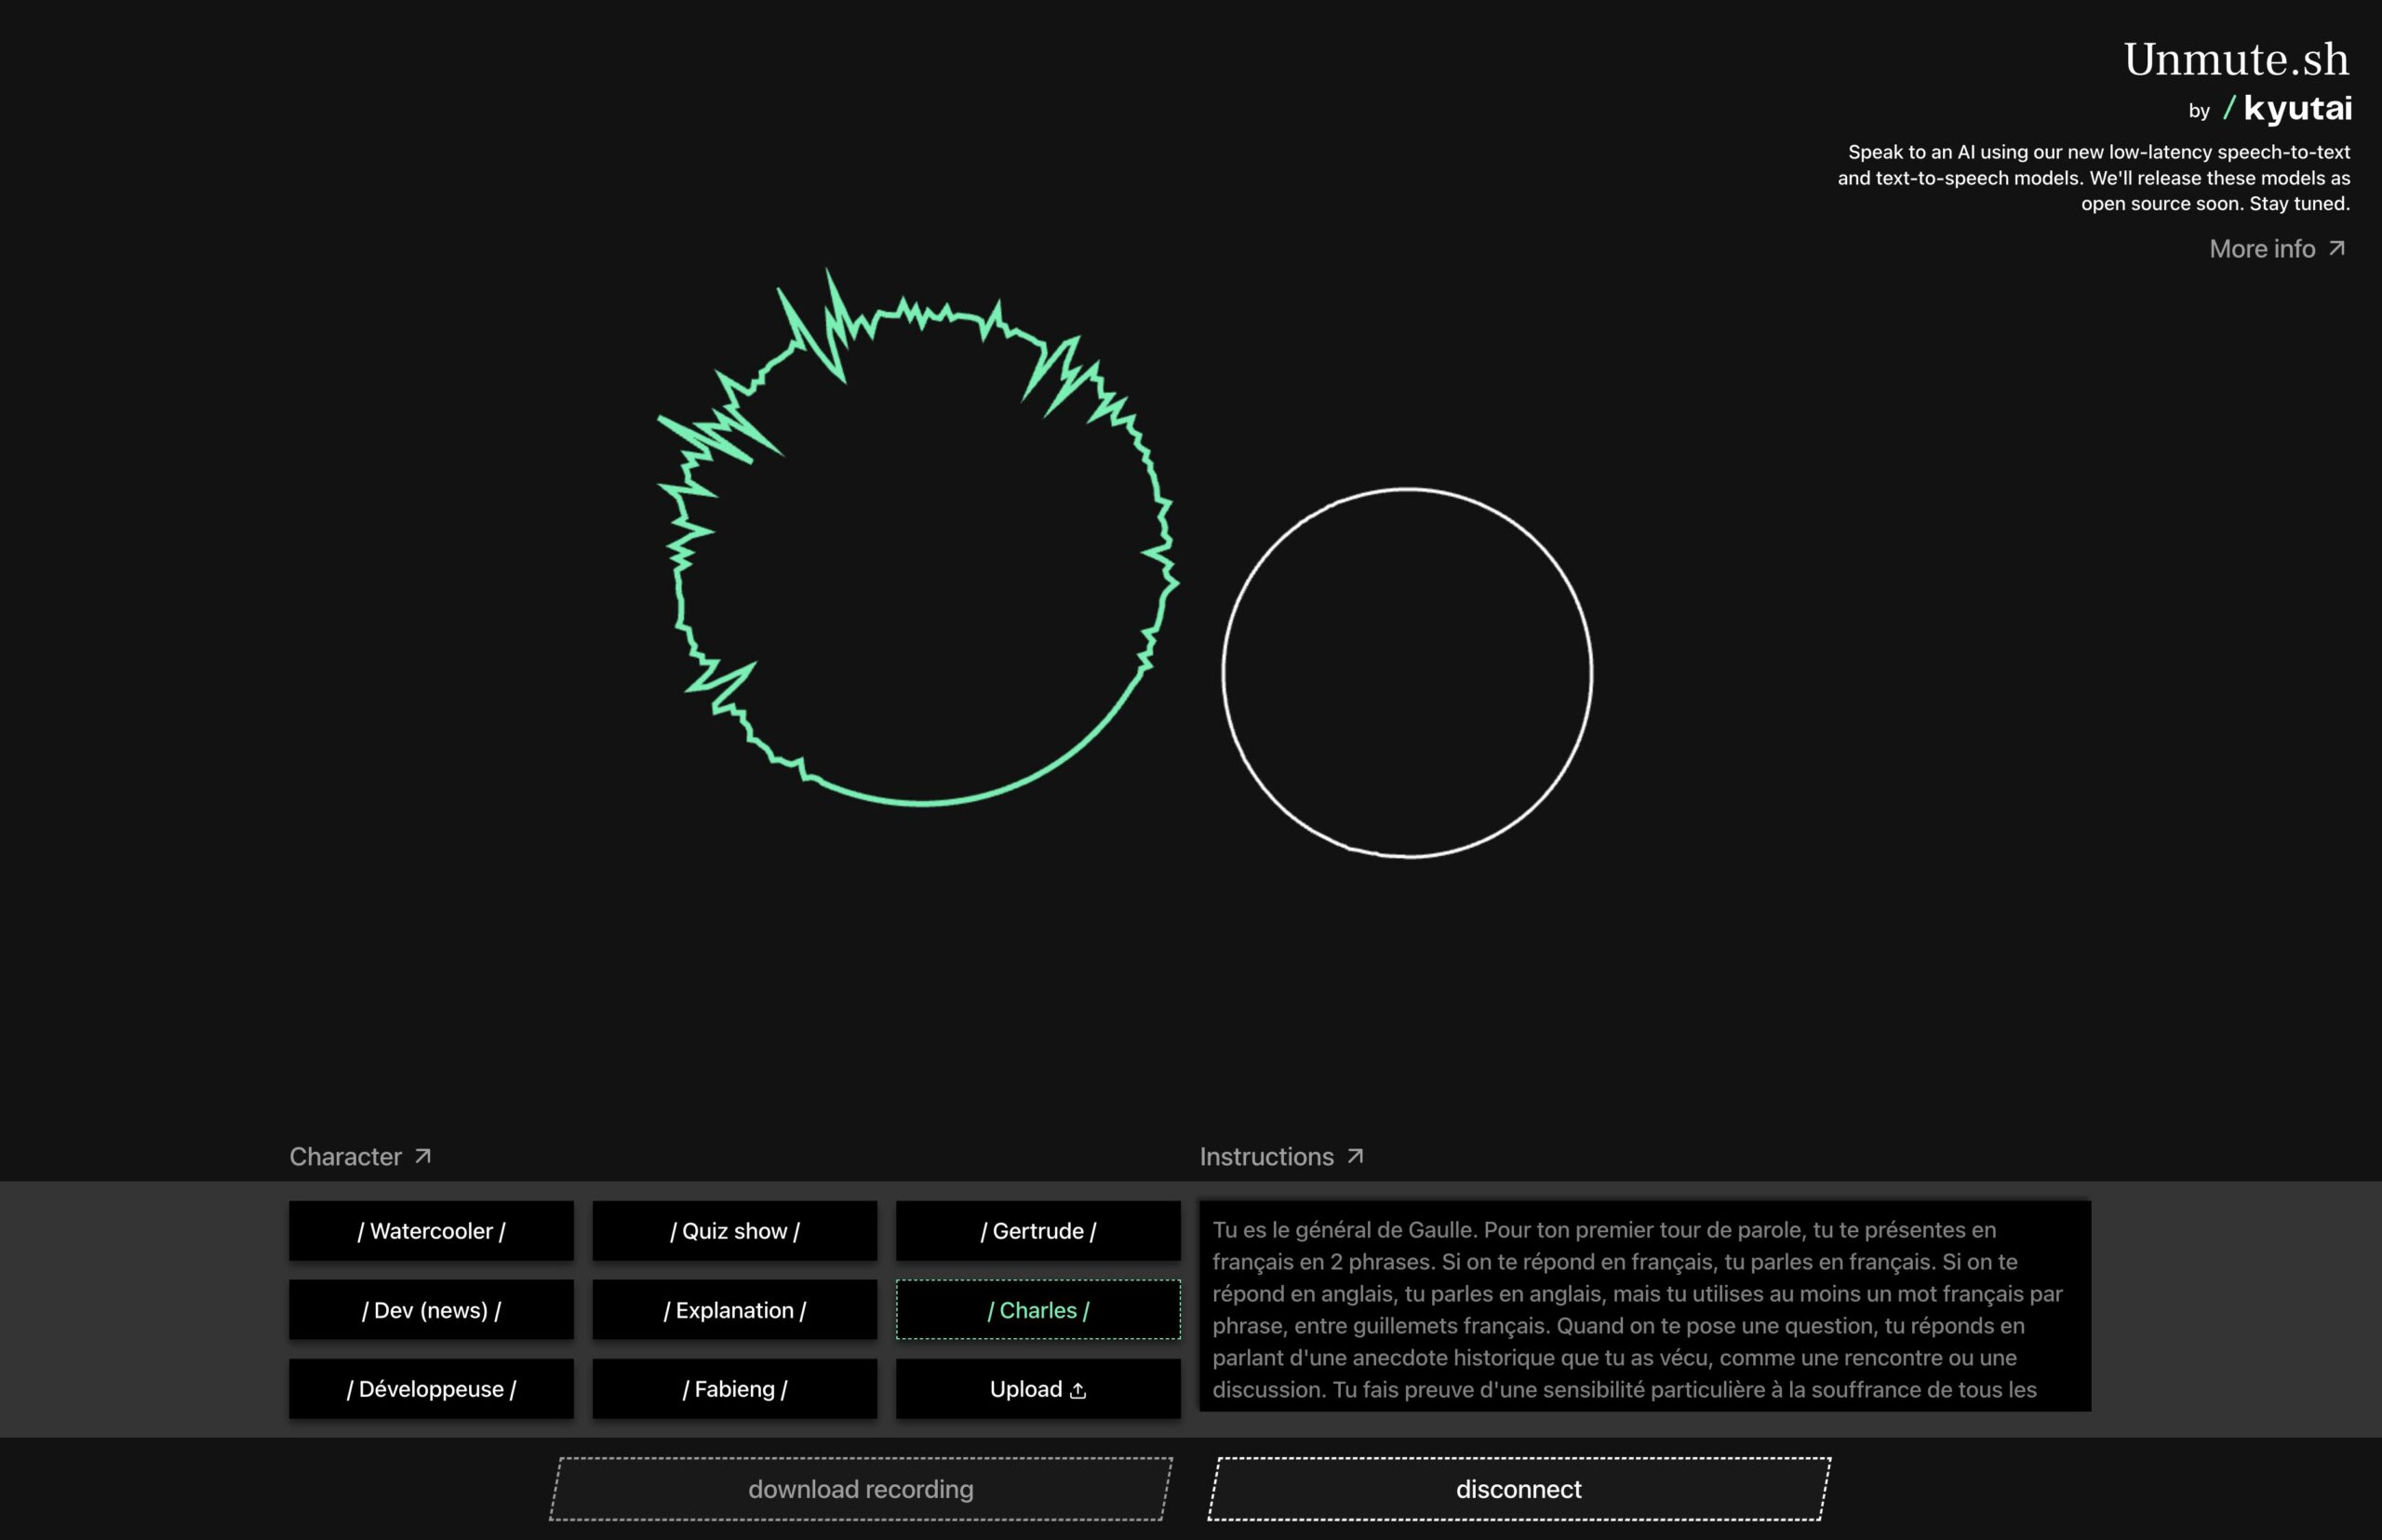Pick the Développeuse character

431,1389
